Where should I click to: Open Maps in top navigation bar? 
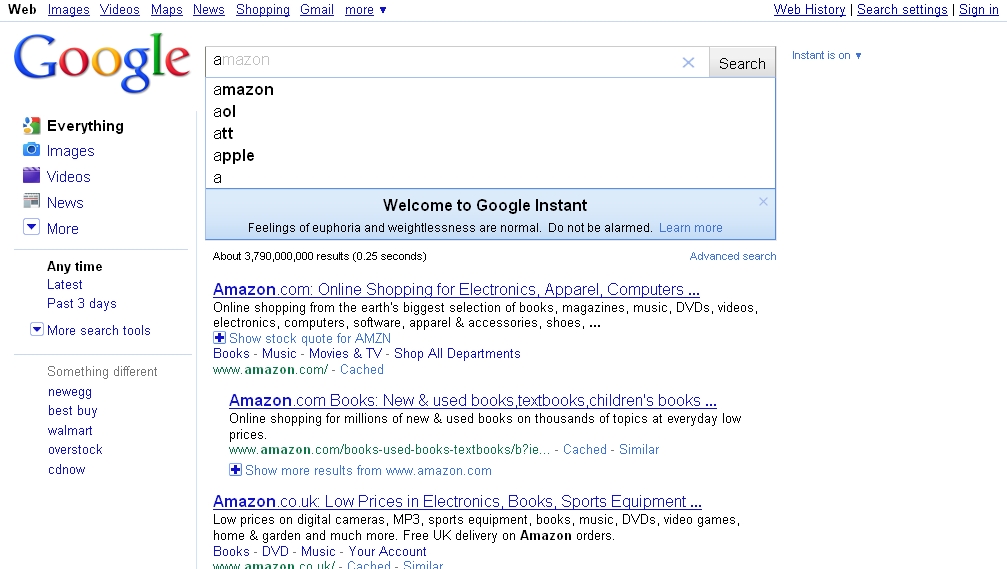click(x=166, y=10)
